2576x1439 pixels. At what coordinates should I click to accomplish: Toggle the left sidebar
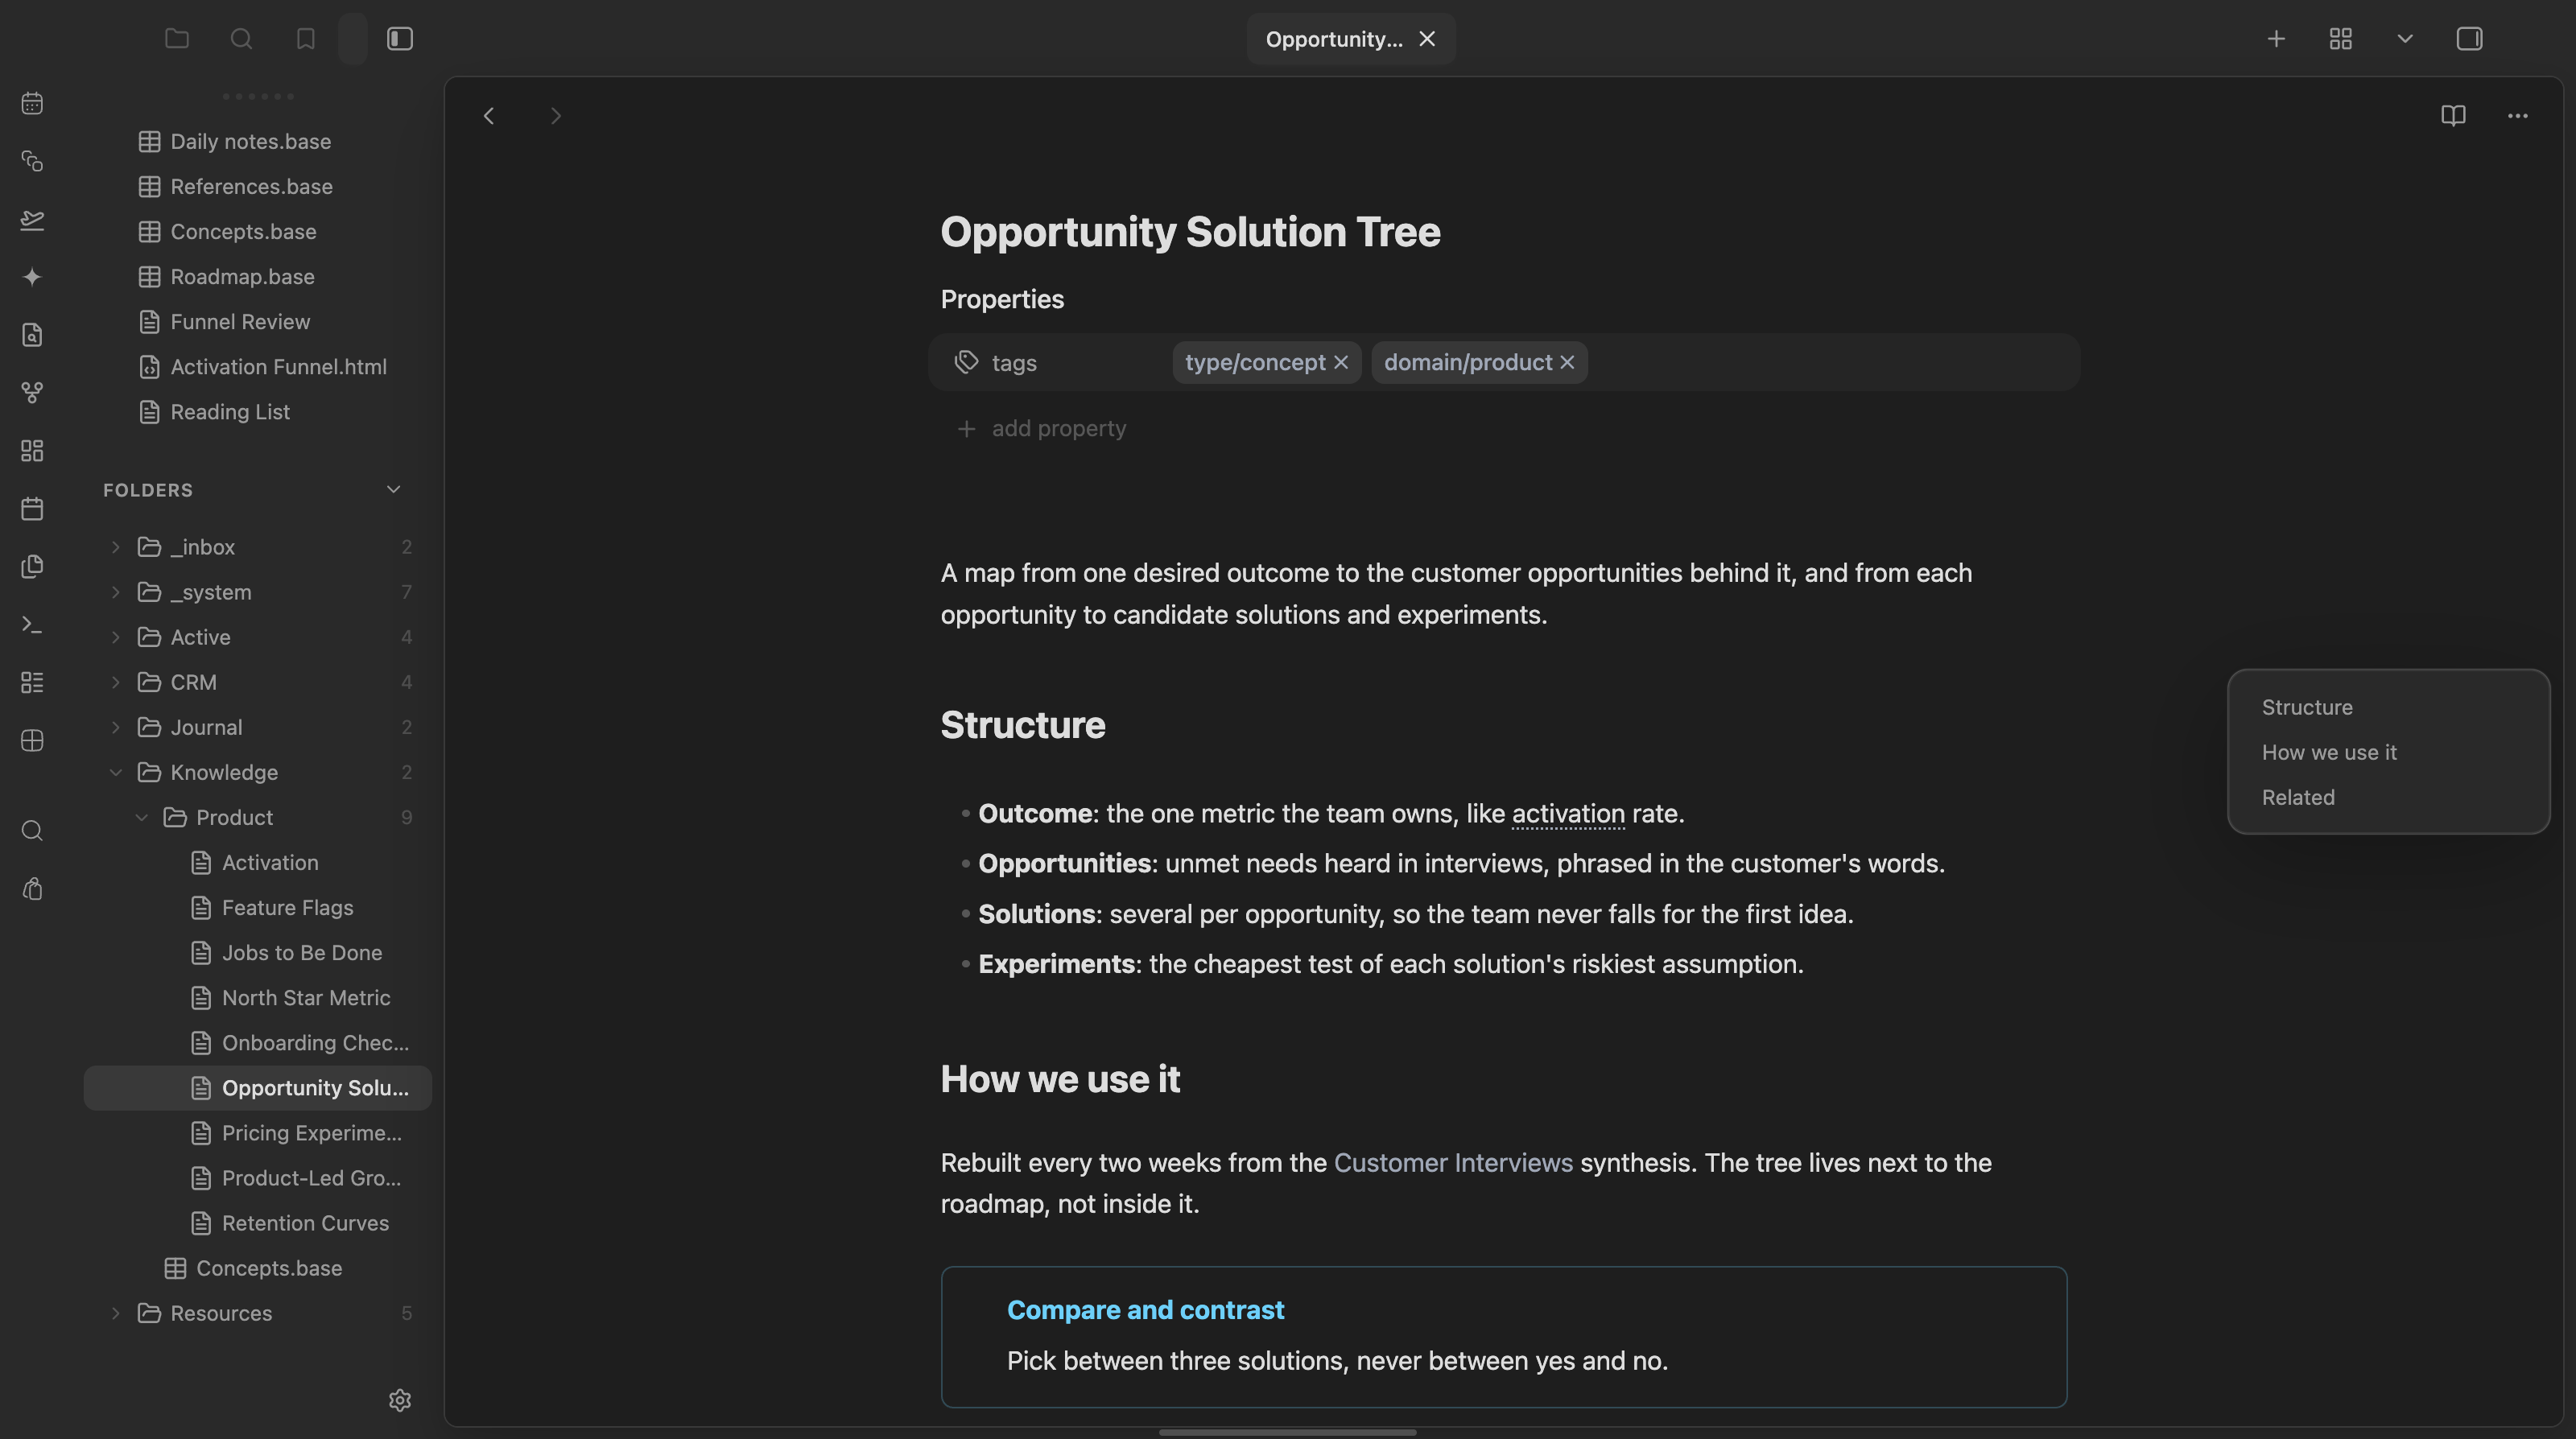(x=400, y=39)
